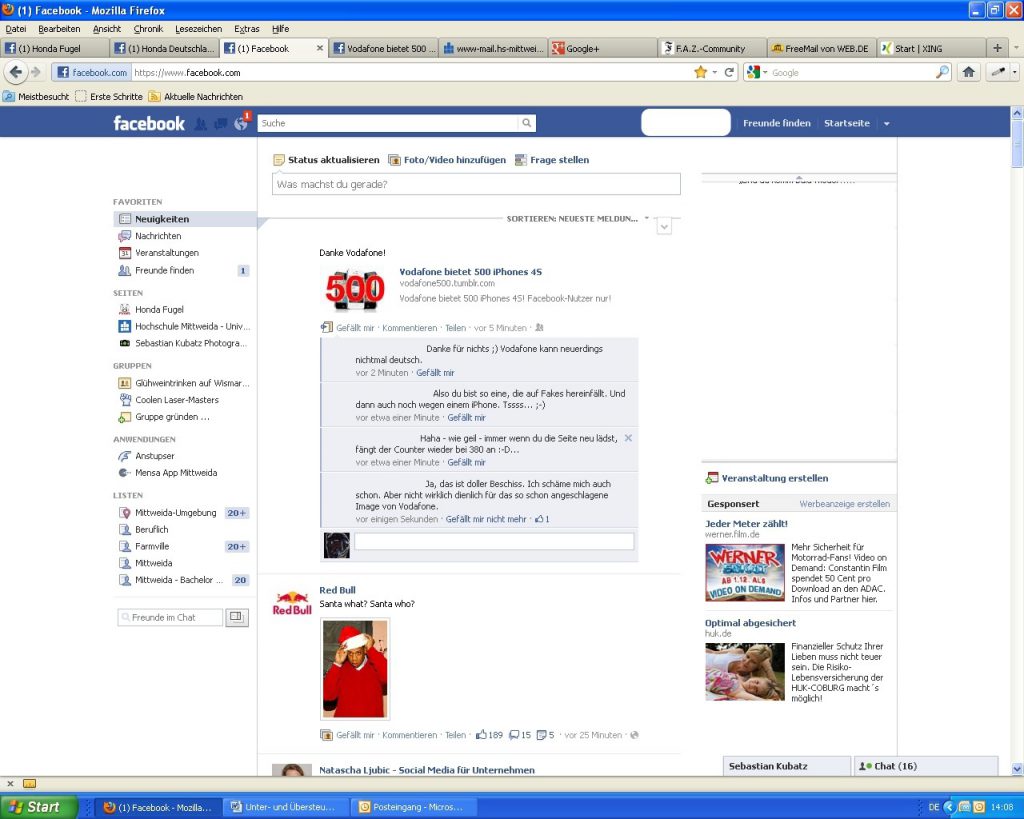Click the comment input field under Vodafone post

click(494, 541)
